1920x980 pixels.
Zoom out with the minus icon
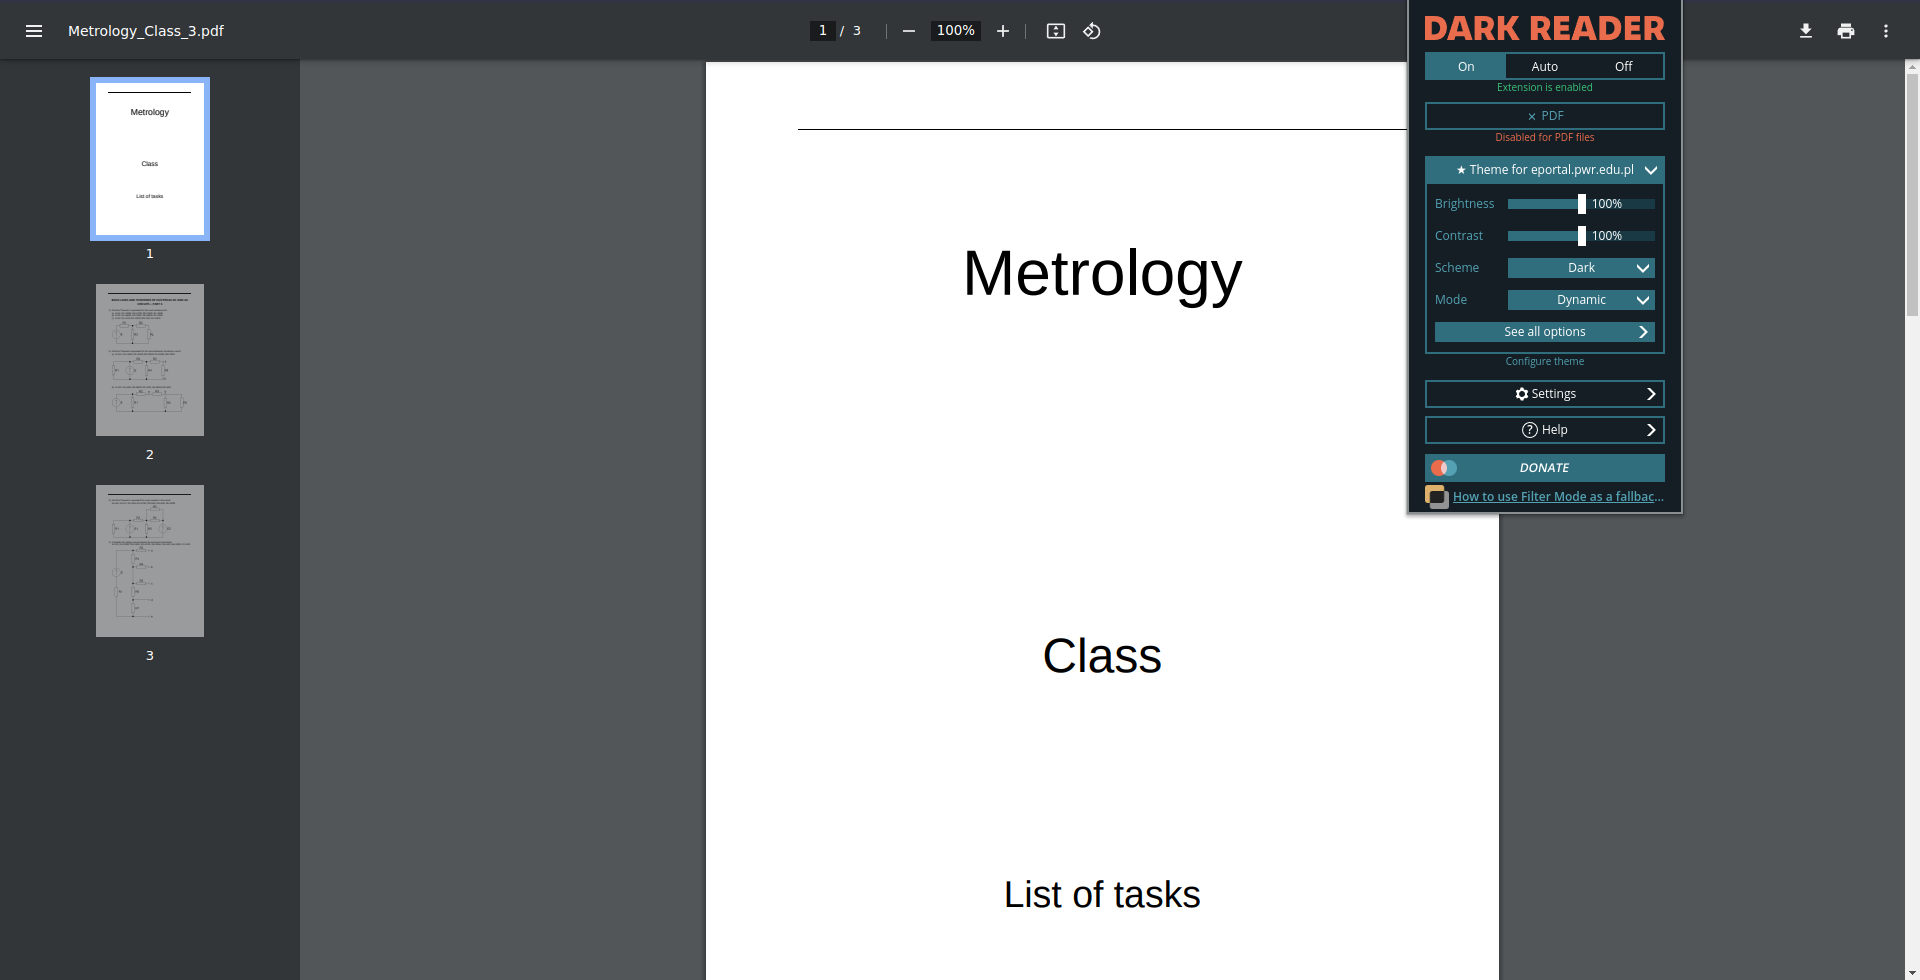(x=909, y=31)
